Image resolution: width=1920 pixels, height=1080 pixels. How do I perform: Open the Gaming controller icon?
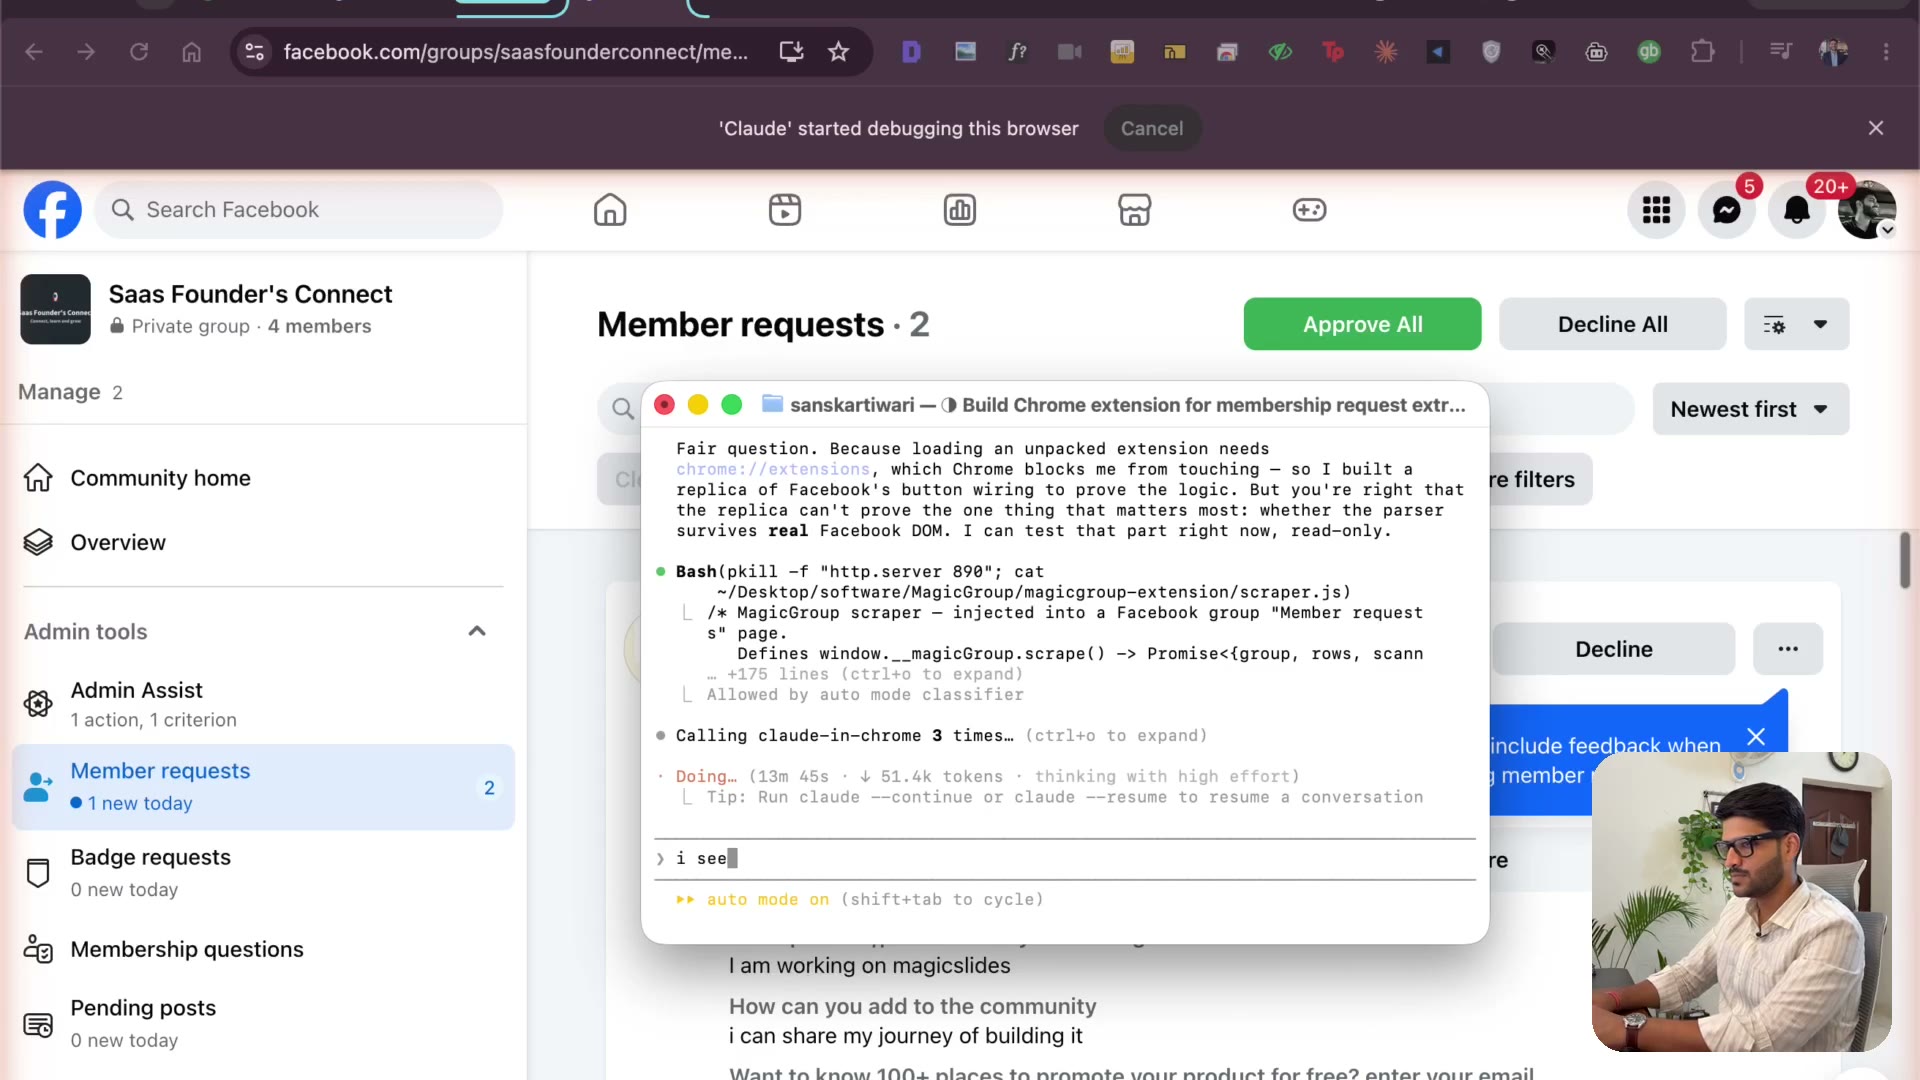click(1309, 210)
